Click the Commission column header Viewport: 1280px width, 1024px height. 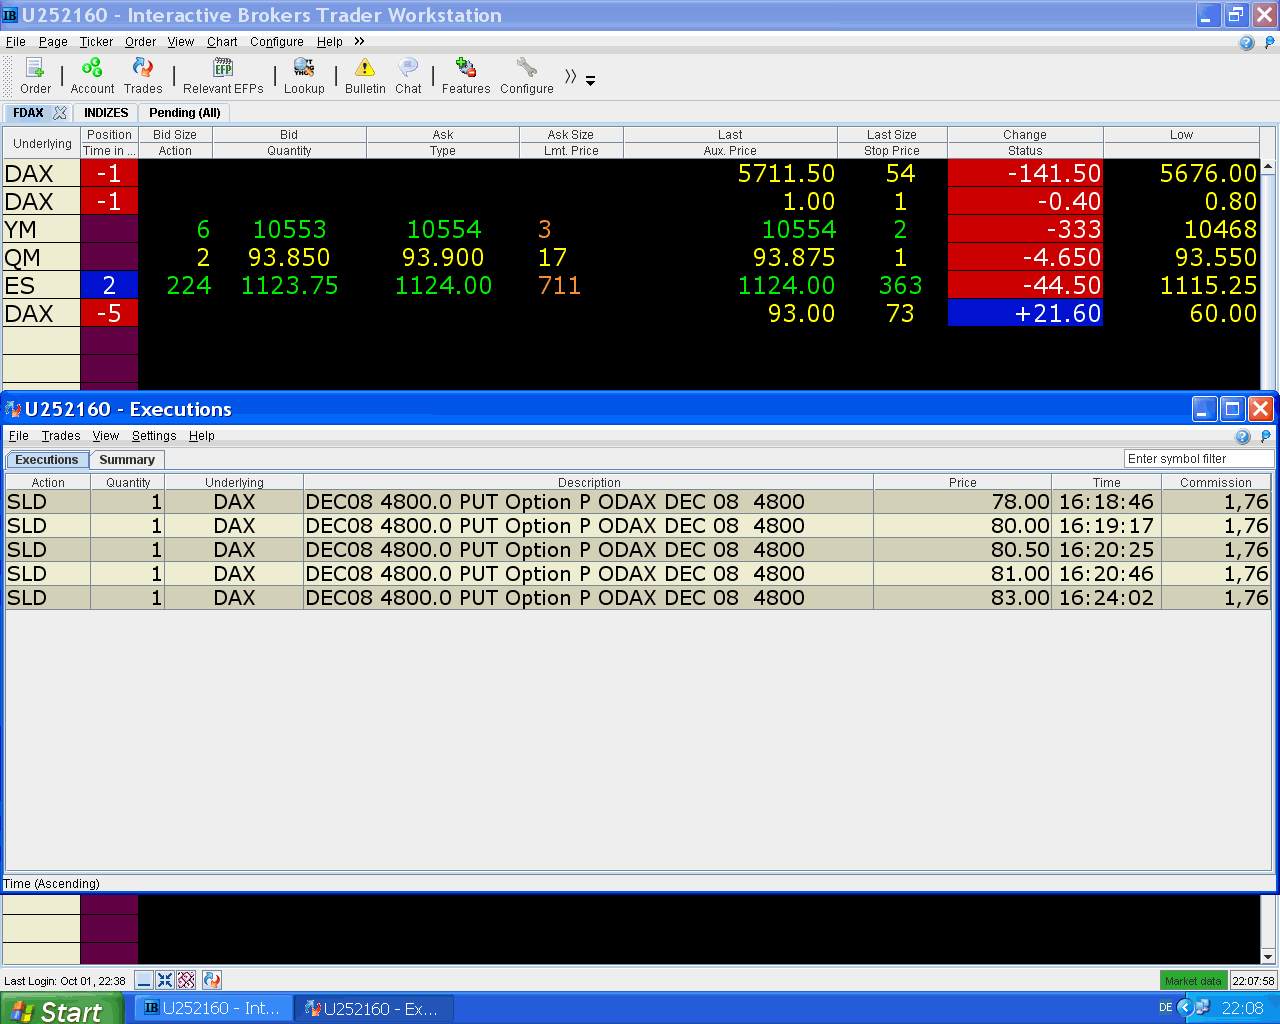(x=1216, y=482)
